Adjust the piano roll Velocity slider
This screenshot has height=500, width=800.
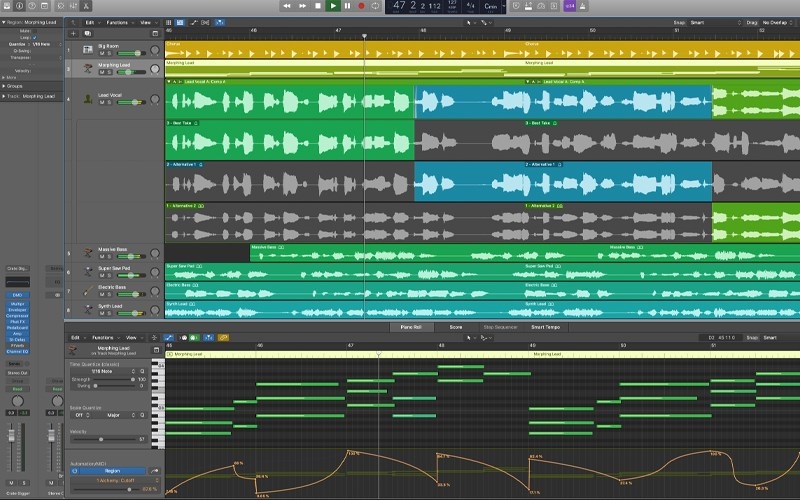102,439
